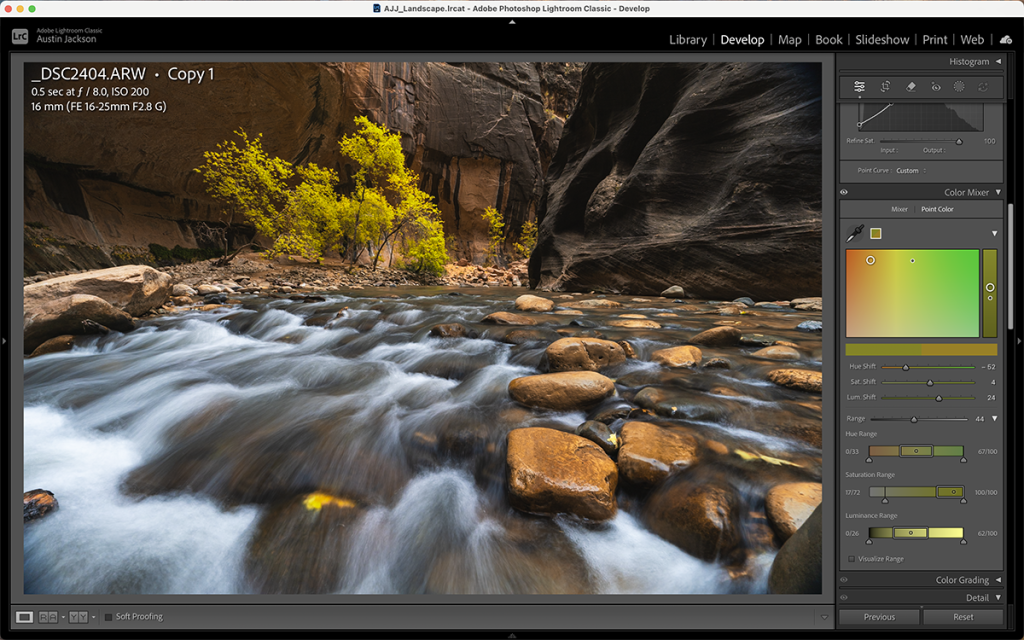The width and height of the screenshot is (1024, 640).
Task: Click the Reset button
Action: 964,617
